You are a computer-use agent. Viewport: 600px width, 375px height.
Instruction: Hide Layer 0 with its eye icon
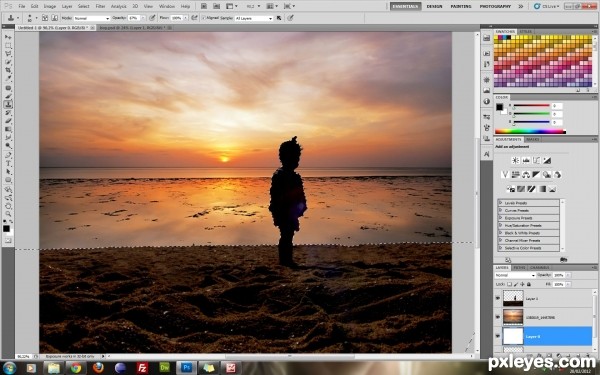point(498,336)
